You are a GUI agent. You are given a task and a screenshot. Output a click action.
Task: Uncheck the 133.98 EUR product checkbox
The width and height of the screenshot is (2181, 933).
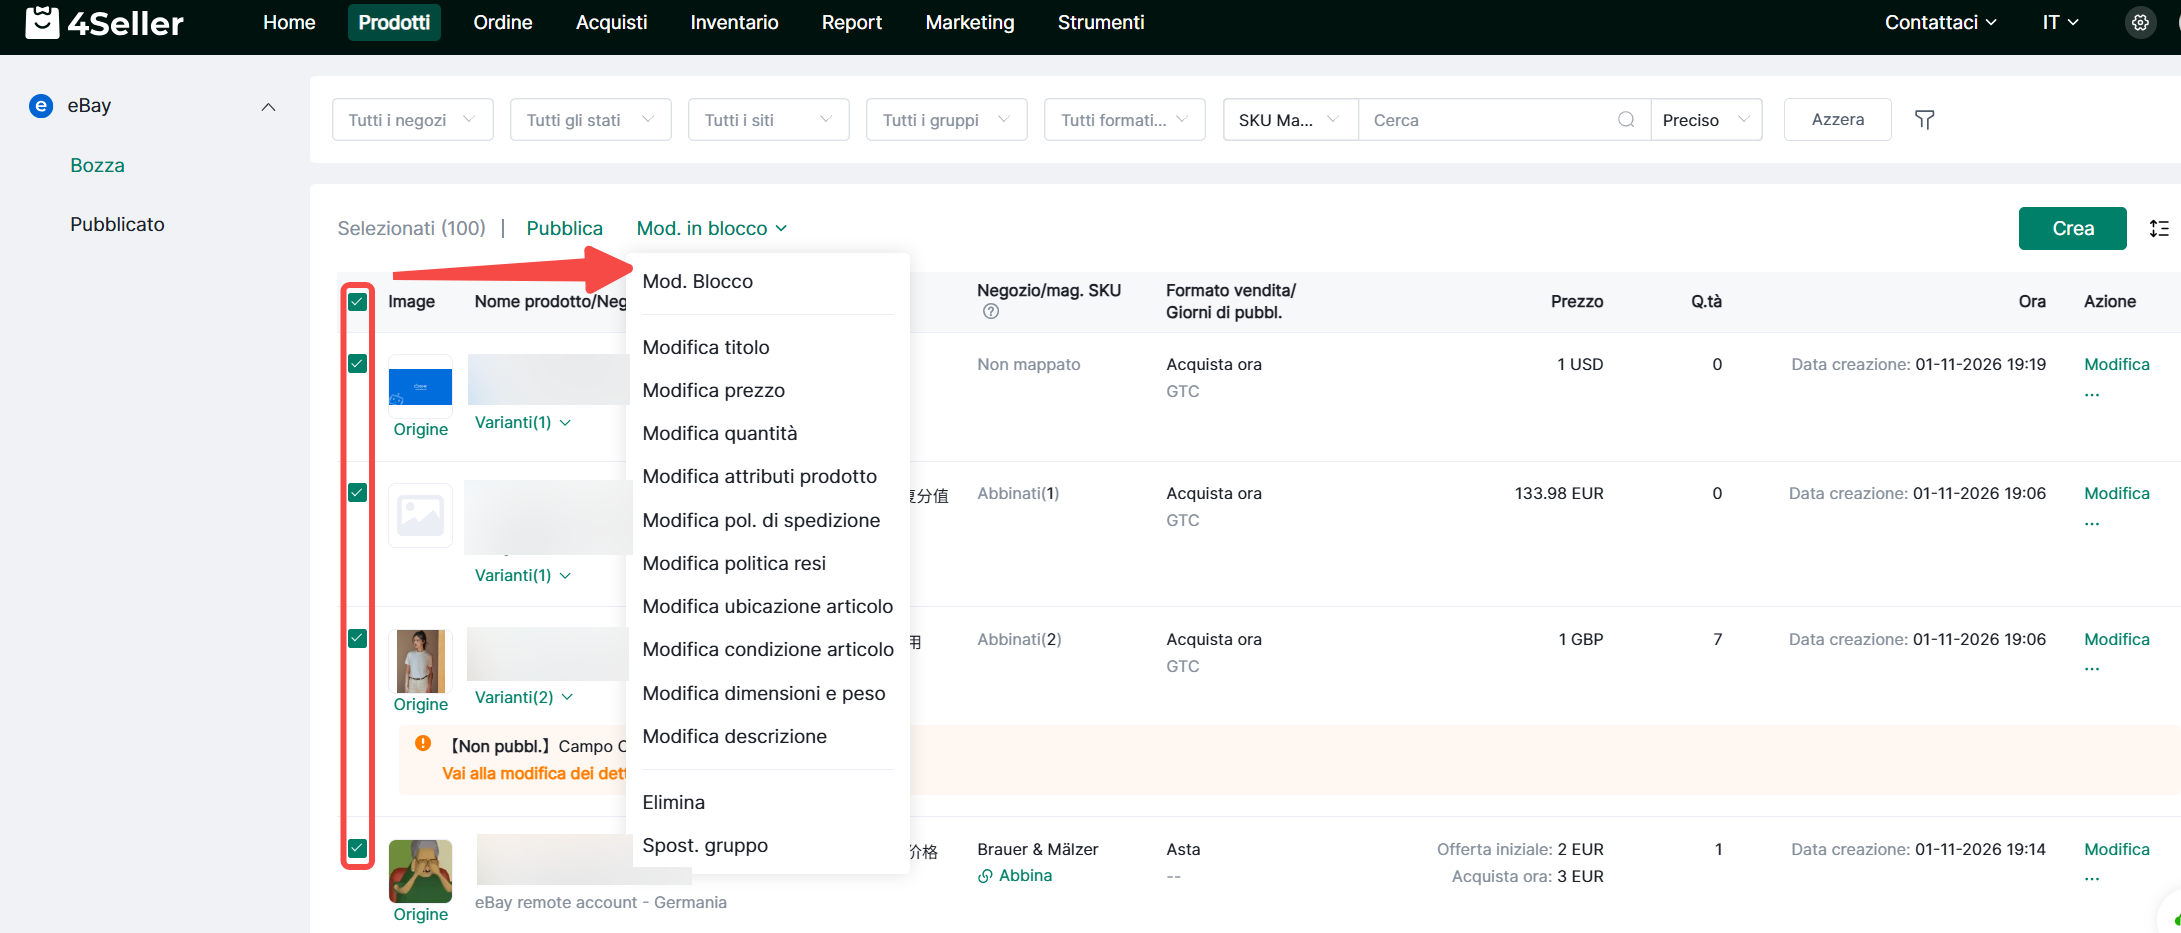point(357,493)
